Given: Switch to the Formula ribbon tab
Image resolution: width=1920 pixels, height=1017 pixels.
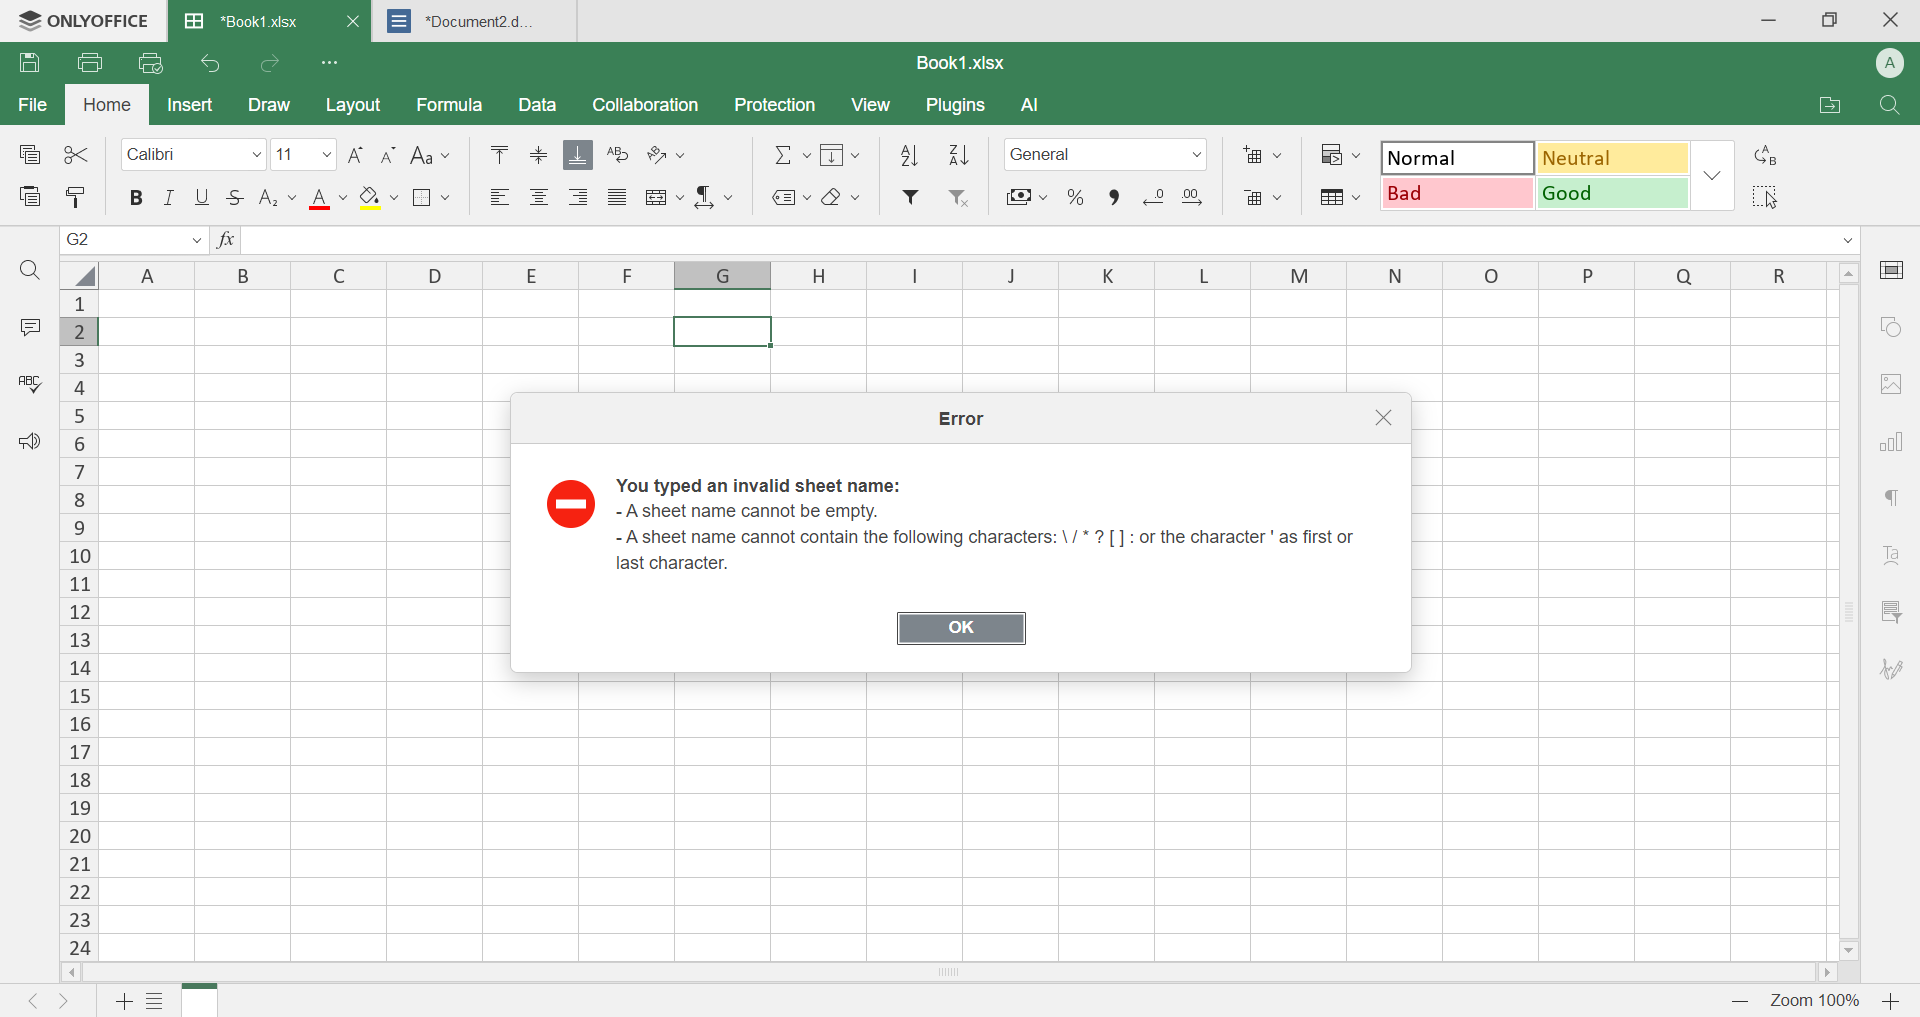Looking at the screenshot, I should coord(448,104).
